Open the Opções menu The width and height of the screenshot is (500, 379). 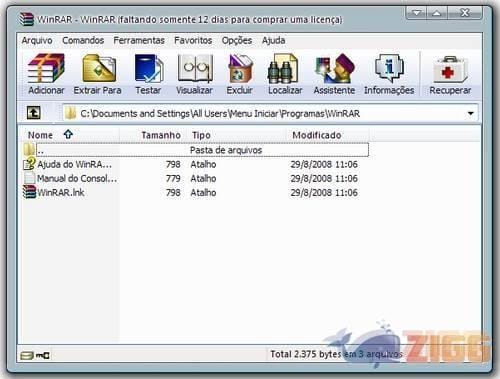pos(237,41)
